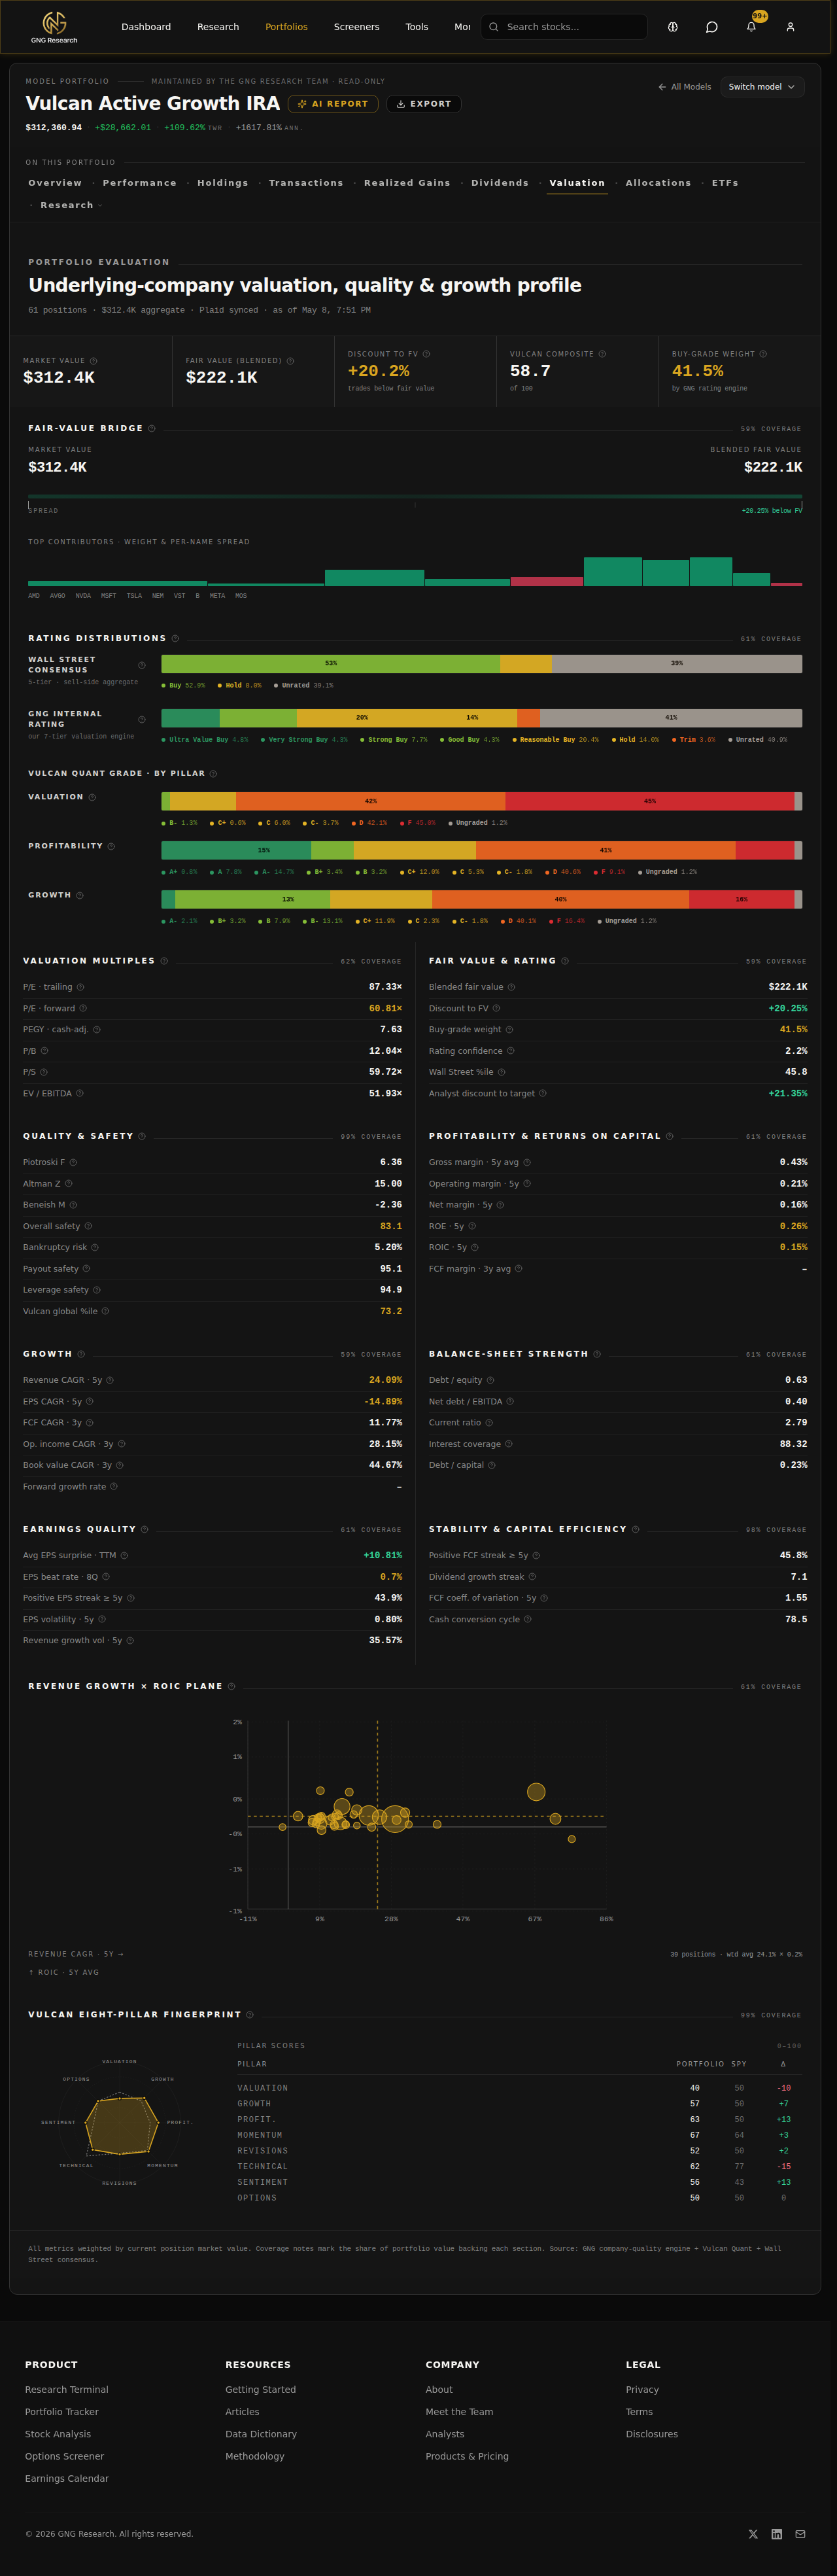
Task: Focus the Search stocks field
Action: [x=564, y=27]
